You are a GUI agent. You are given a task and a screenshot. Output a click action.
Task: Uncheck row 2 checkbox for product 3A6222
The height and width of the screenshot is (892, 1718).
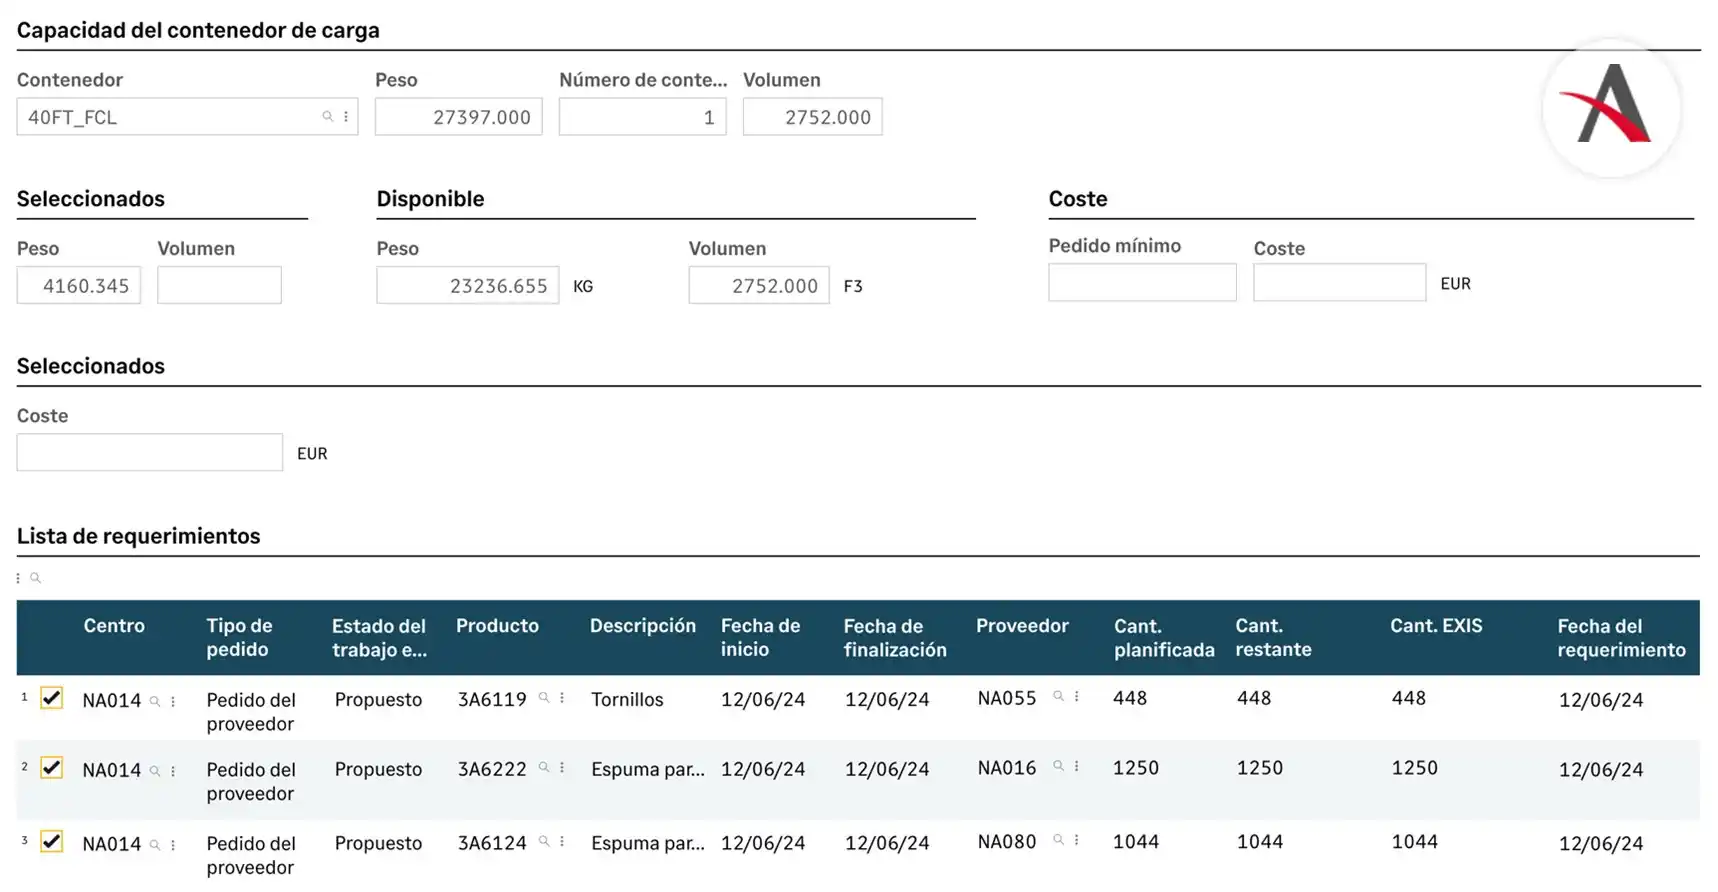pos(52,768)
